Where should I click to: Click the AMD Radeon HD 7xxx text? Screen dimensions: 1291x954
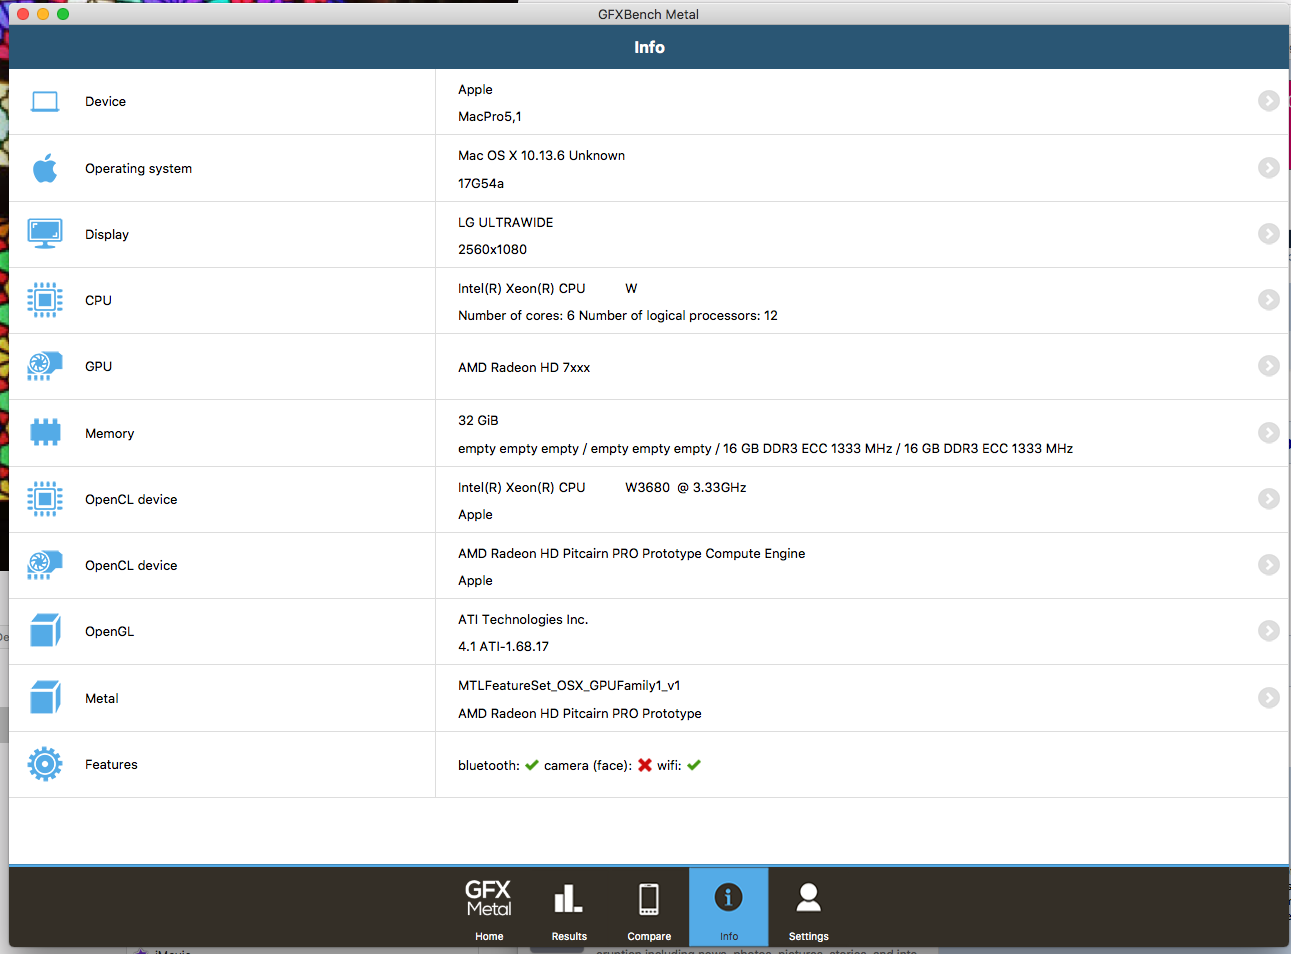pos(524,367)
